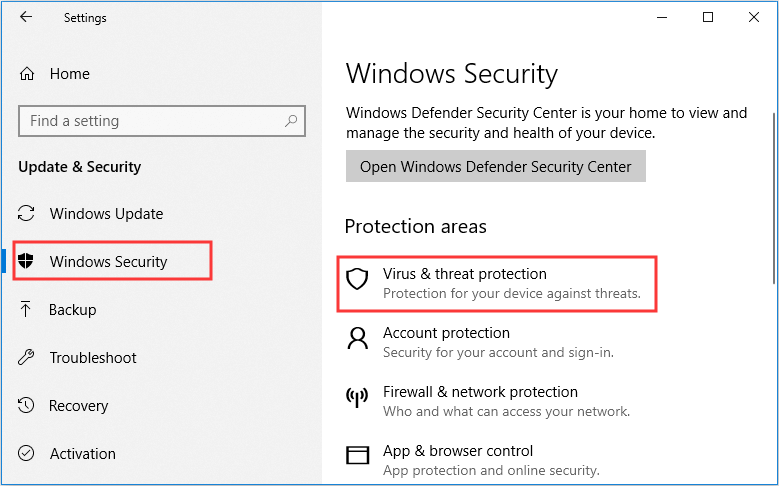
Task: Click the Windows Update refresh arrows icon
Action: (x=26, y=213)
